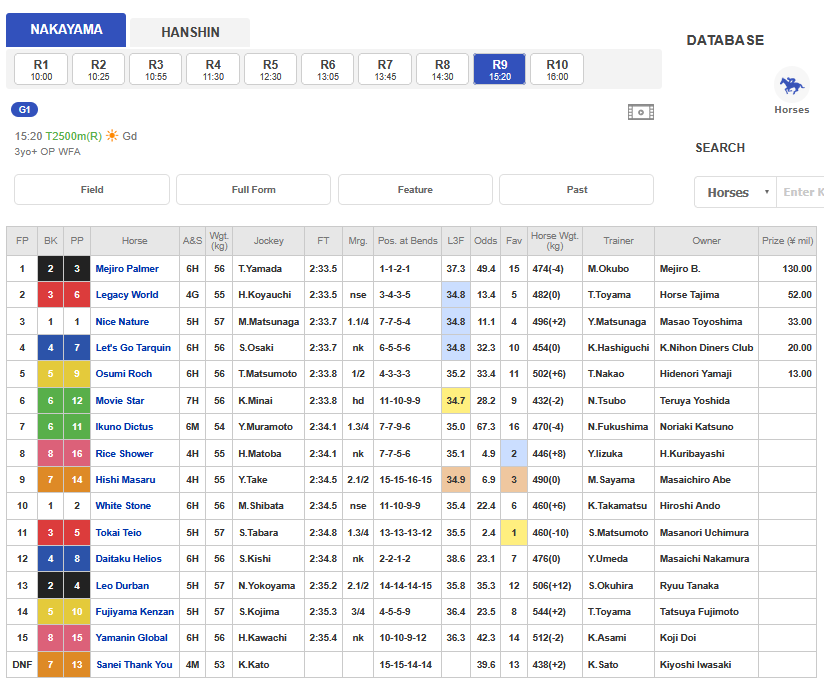Open the Full Form view
This screenshot has height=687, width=824.
point(253,190)
